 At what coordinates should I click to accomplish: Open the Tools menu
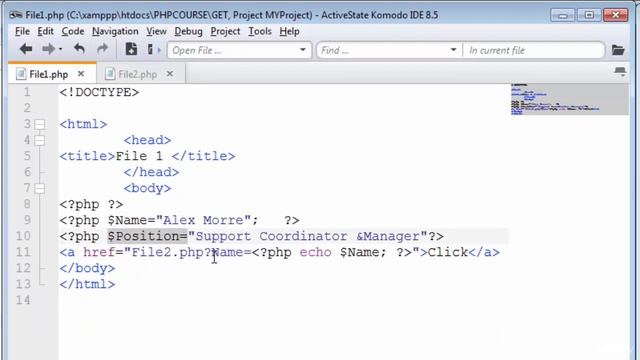click(260, 31)
